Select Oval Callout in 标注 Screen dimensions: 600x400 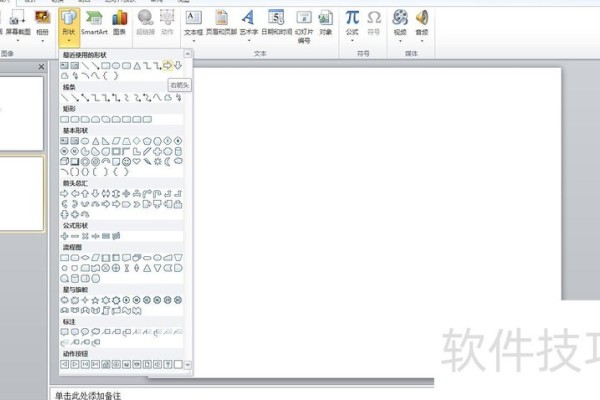[85, 332]
